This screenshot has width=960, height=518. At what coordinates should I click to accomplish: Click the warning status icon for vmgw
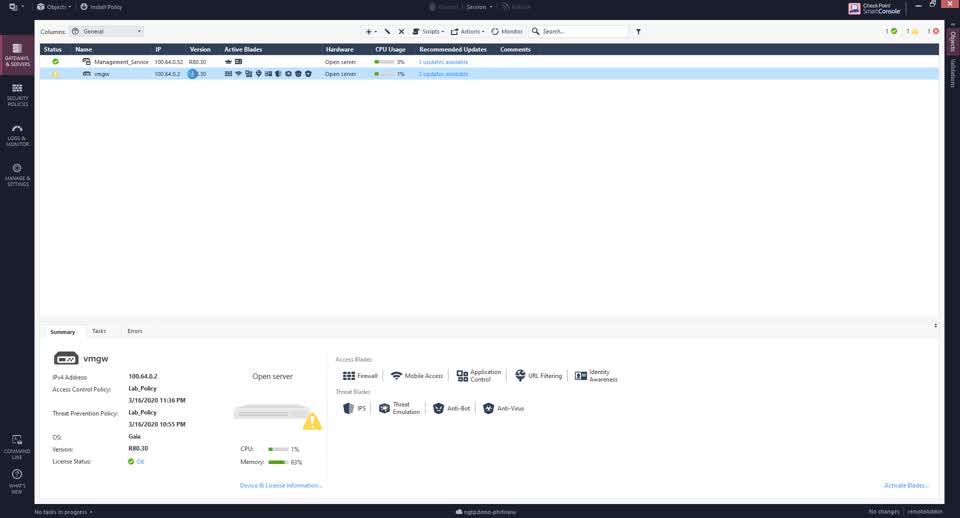coord(56,74)
